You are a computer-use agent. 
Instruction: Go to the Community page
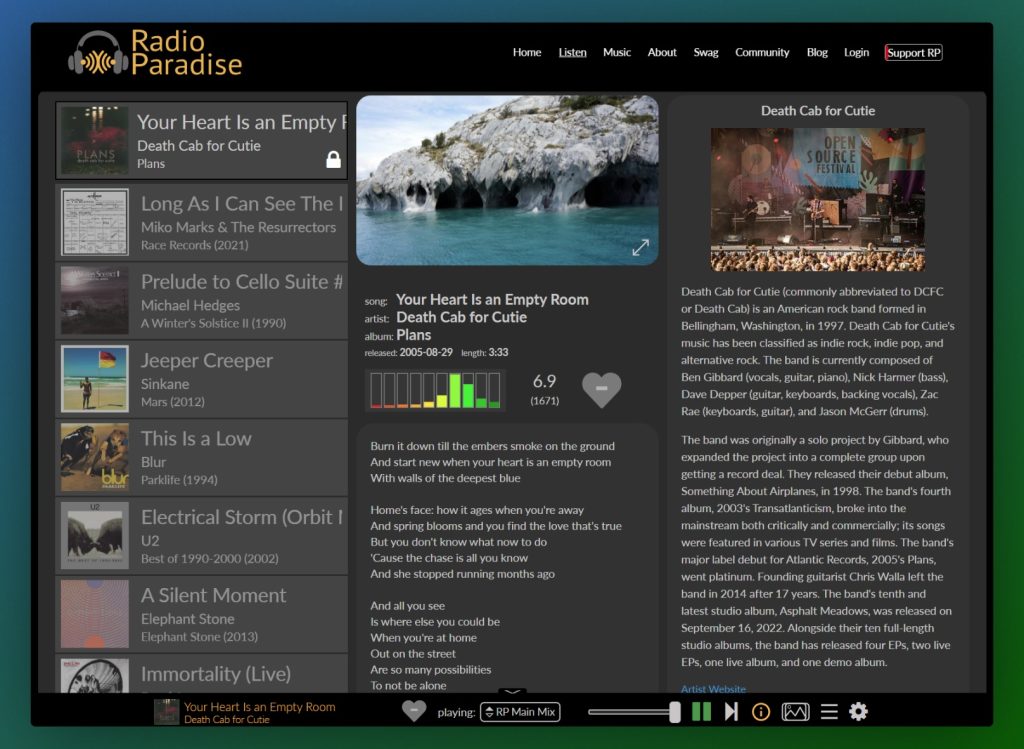pos(762,53)
